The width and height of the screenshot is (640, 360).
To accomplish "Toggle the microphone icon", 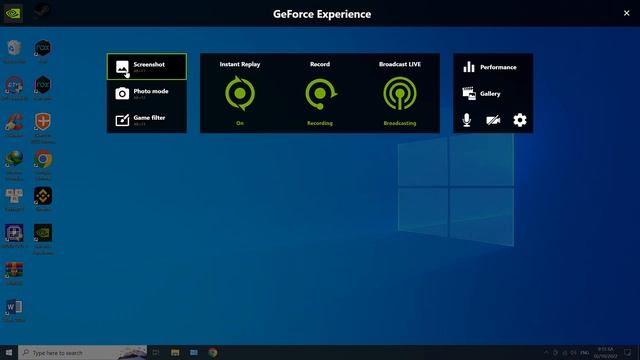I will pos(467,120).
